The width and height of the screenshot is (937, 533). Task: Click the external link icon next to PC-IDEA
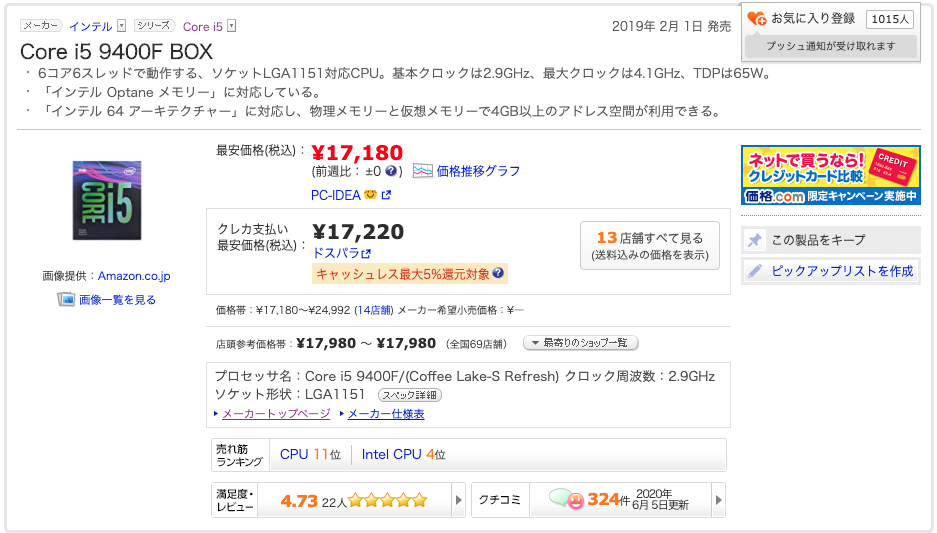coord(386,194)
